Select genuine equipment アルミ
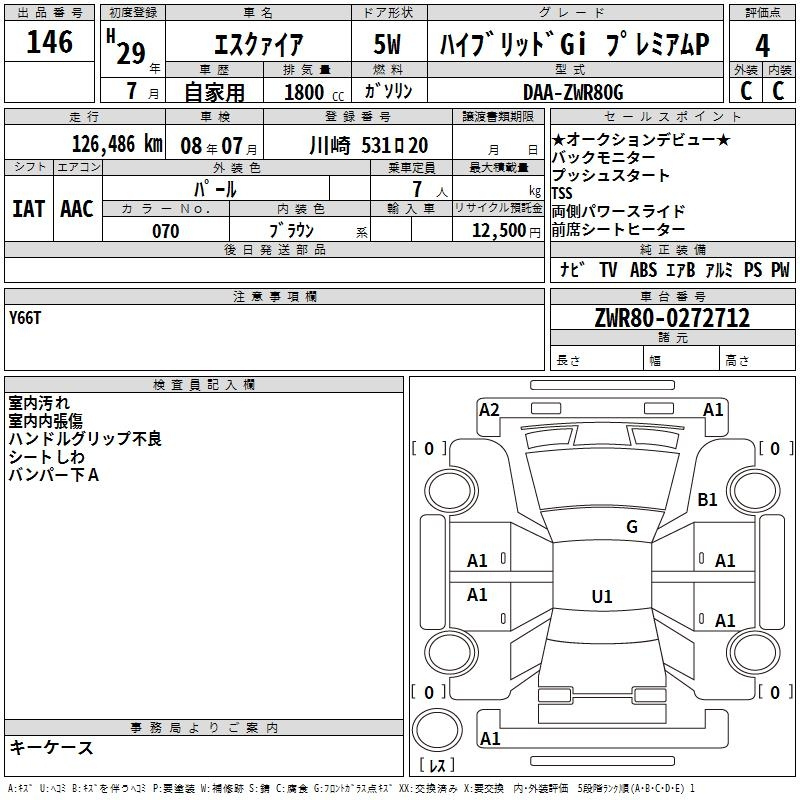Image resolution: width=800 pixels, height=800 pixels. tap(719, 269)
